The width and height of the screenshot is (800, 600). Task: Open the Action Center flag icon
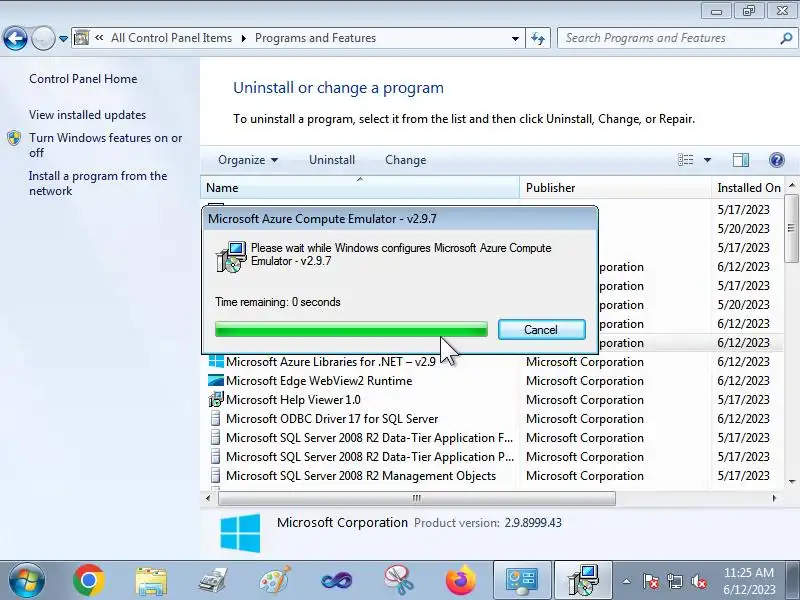tap(651, 581)
